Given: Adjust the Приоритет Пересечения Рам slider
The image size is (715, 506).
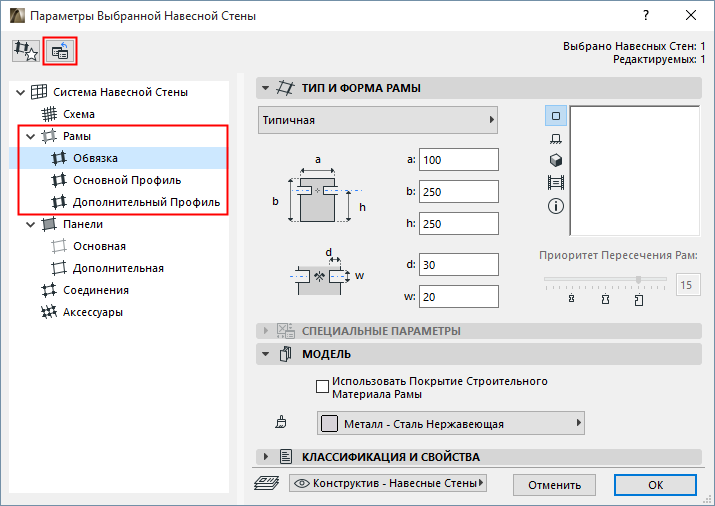Looking at the screenshot, I should (x=638, y=279).
